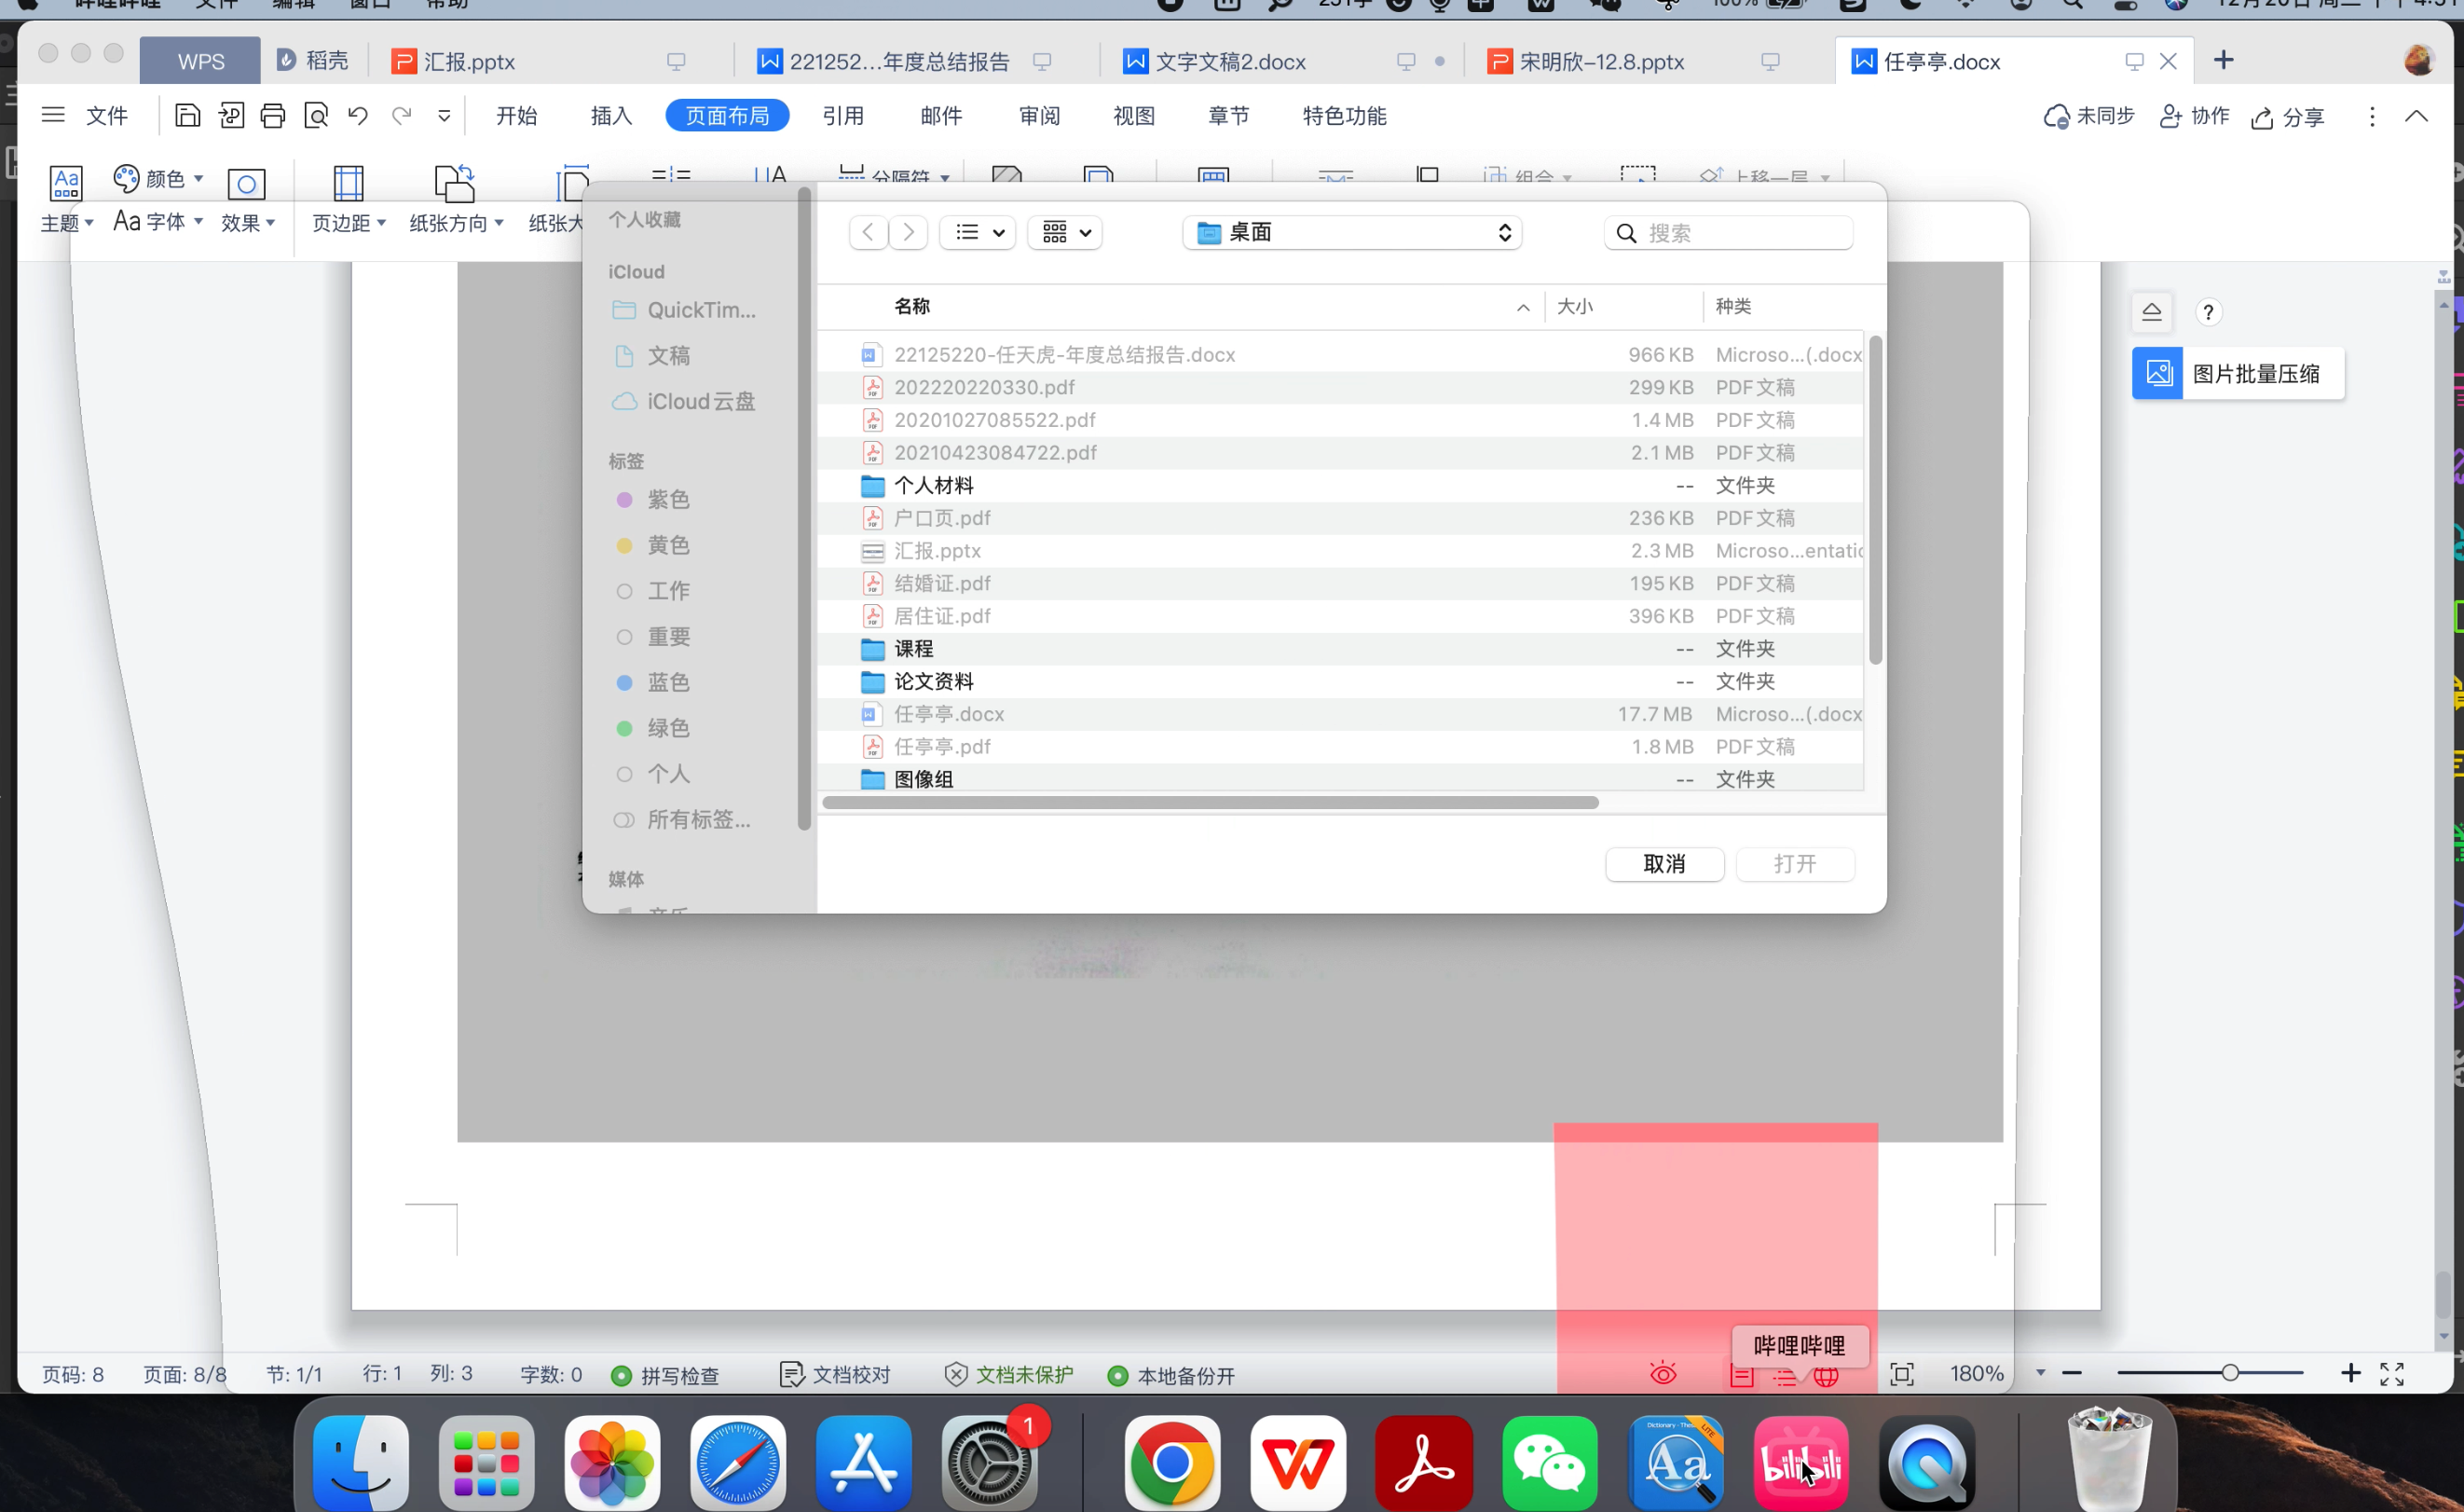Click the 取消 button in dialog
Image resolution: width=2464 pixels, height=1512 pixels.
coord(1663,863)
